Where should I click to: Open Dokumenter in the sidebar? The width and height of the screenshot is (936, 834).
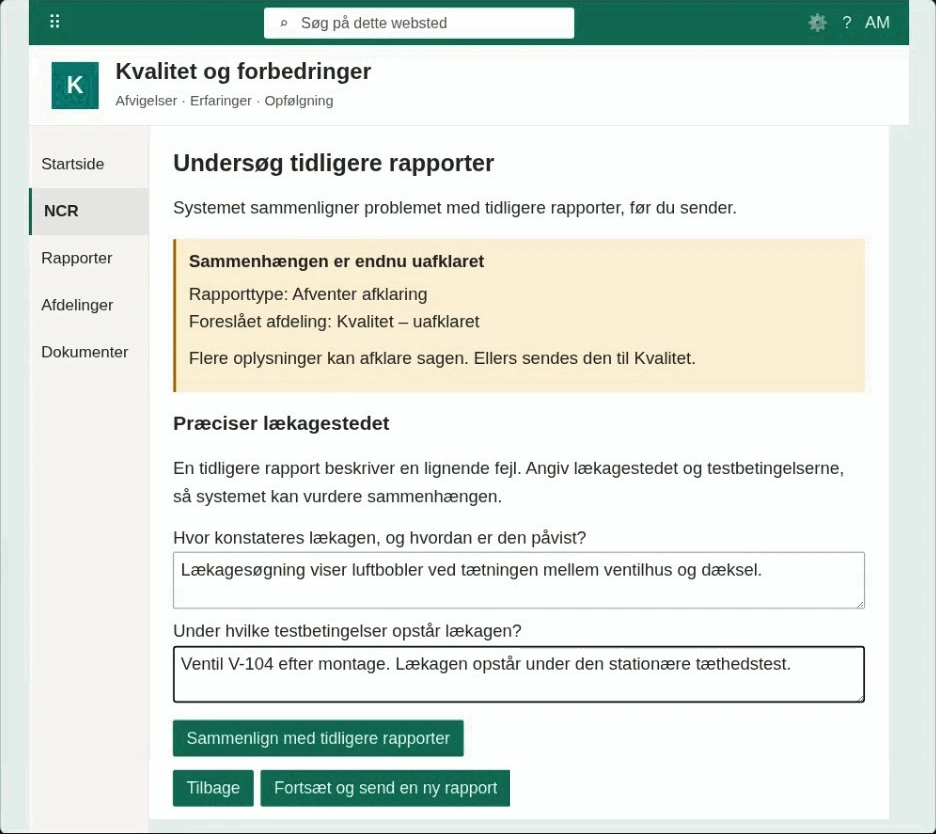88,352
